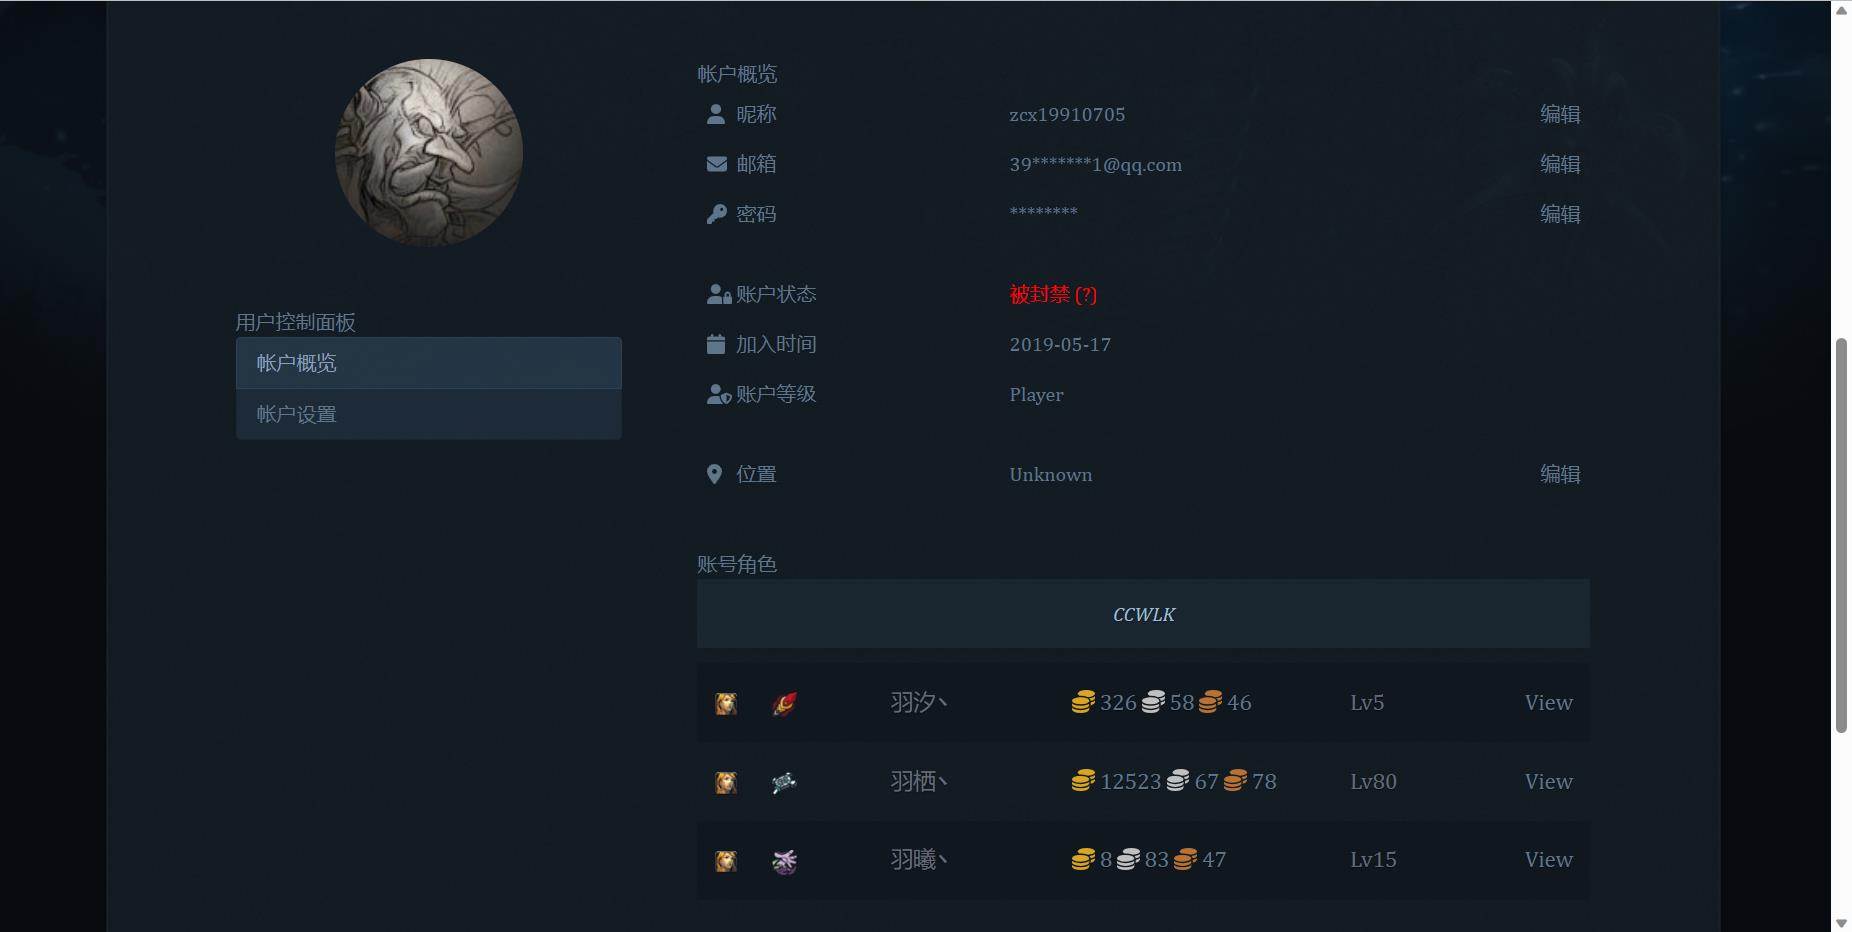Click the gold coin icon in 羽栖丶 row
The width and height of the screenshot is (1852, 932).
click(1083, 780)
